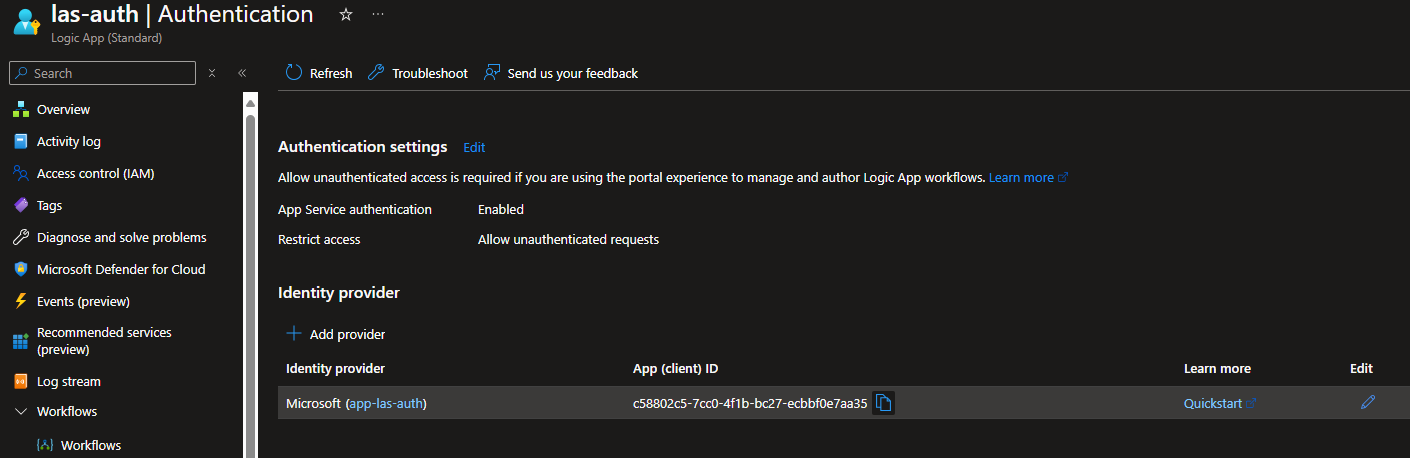The height and width of the screenshot is (458, 1410).
Task: Click the Identity provider section heading
Action: [x=339, y=293]
